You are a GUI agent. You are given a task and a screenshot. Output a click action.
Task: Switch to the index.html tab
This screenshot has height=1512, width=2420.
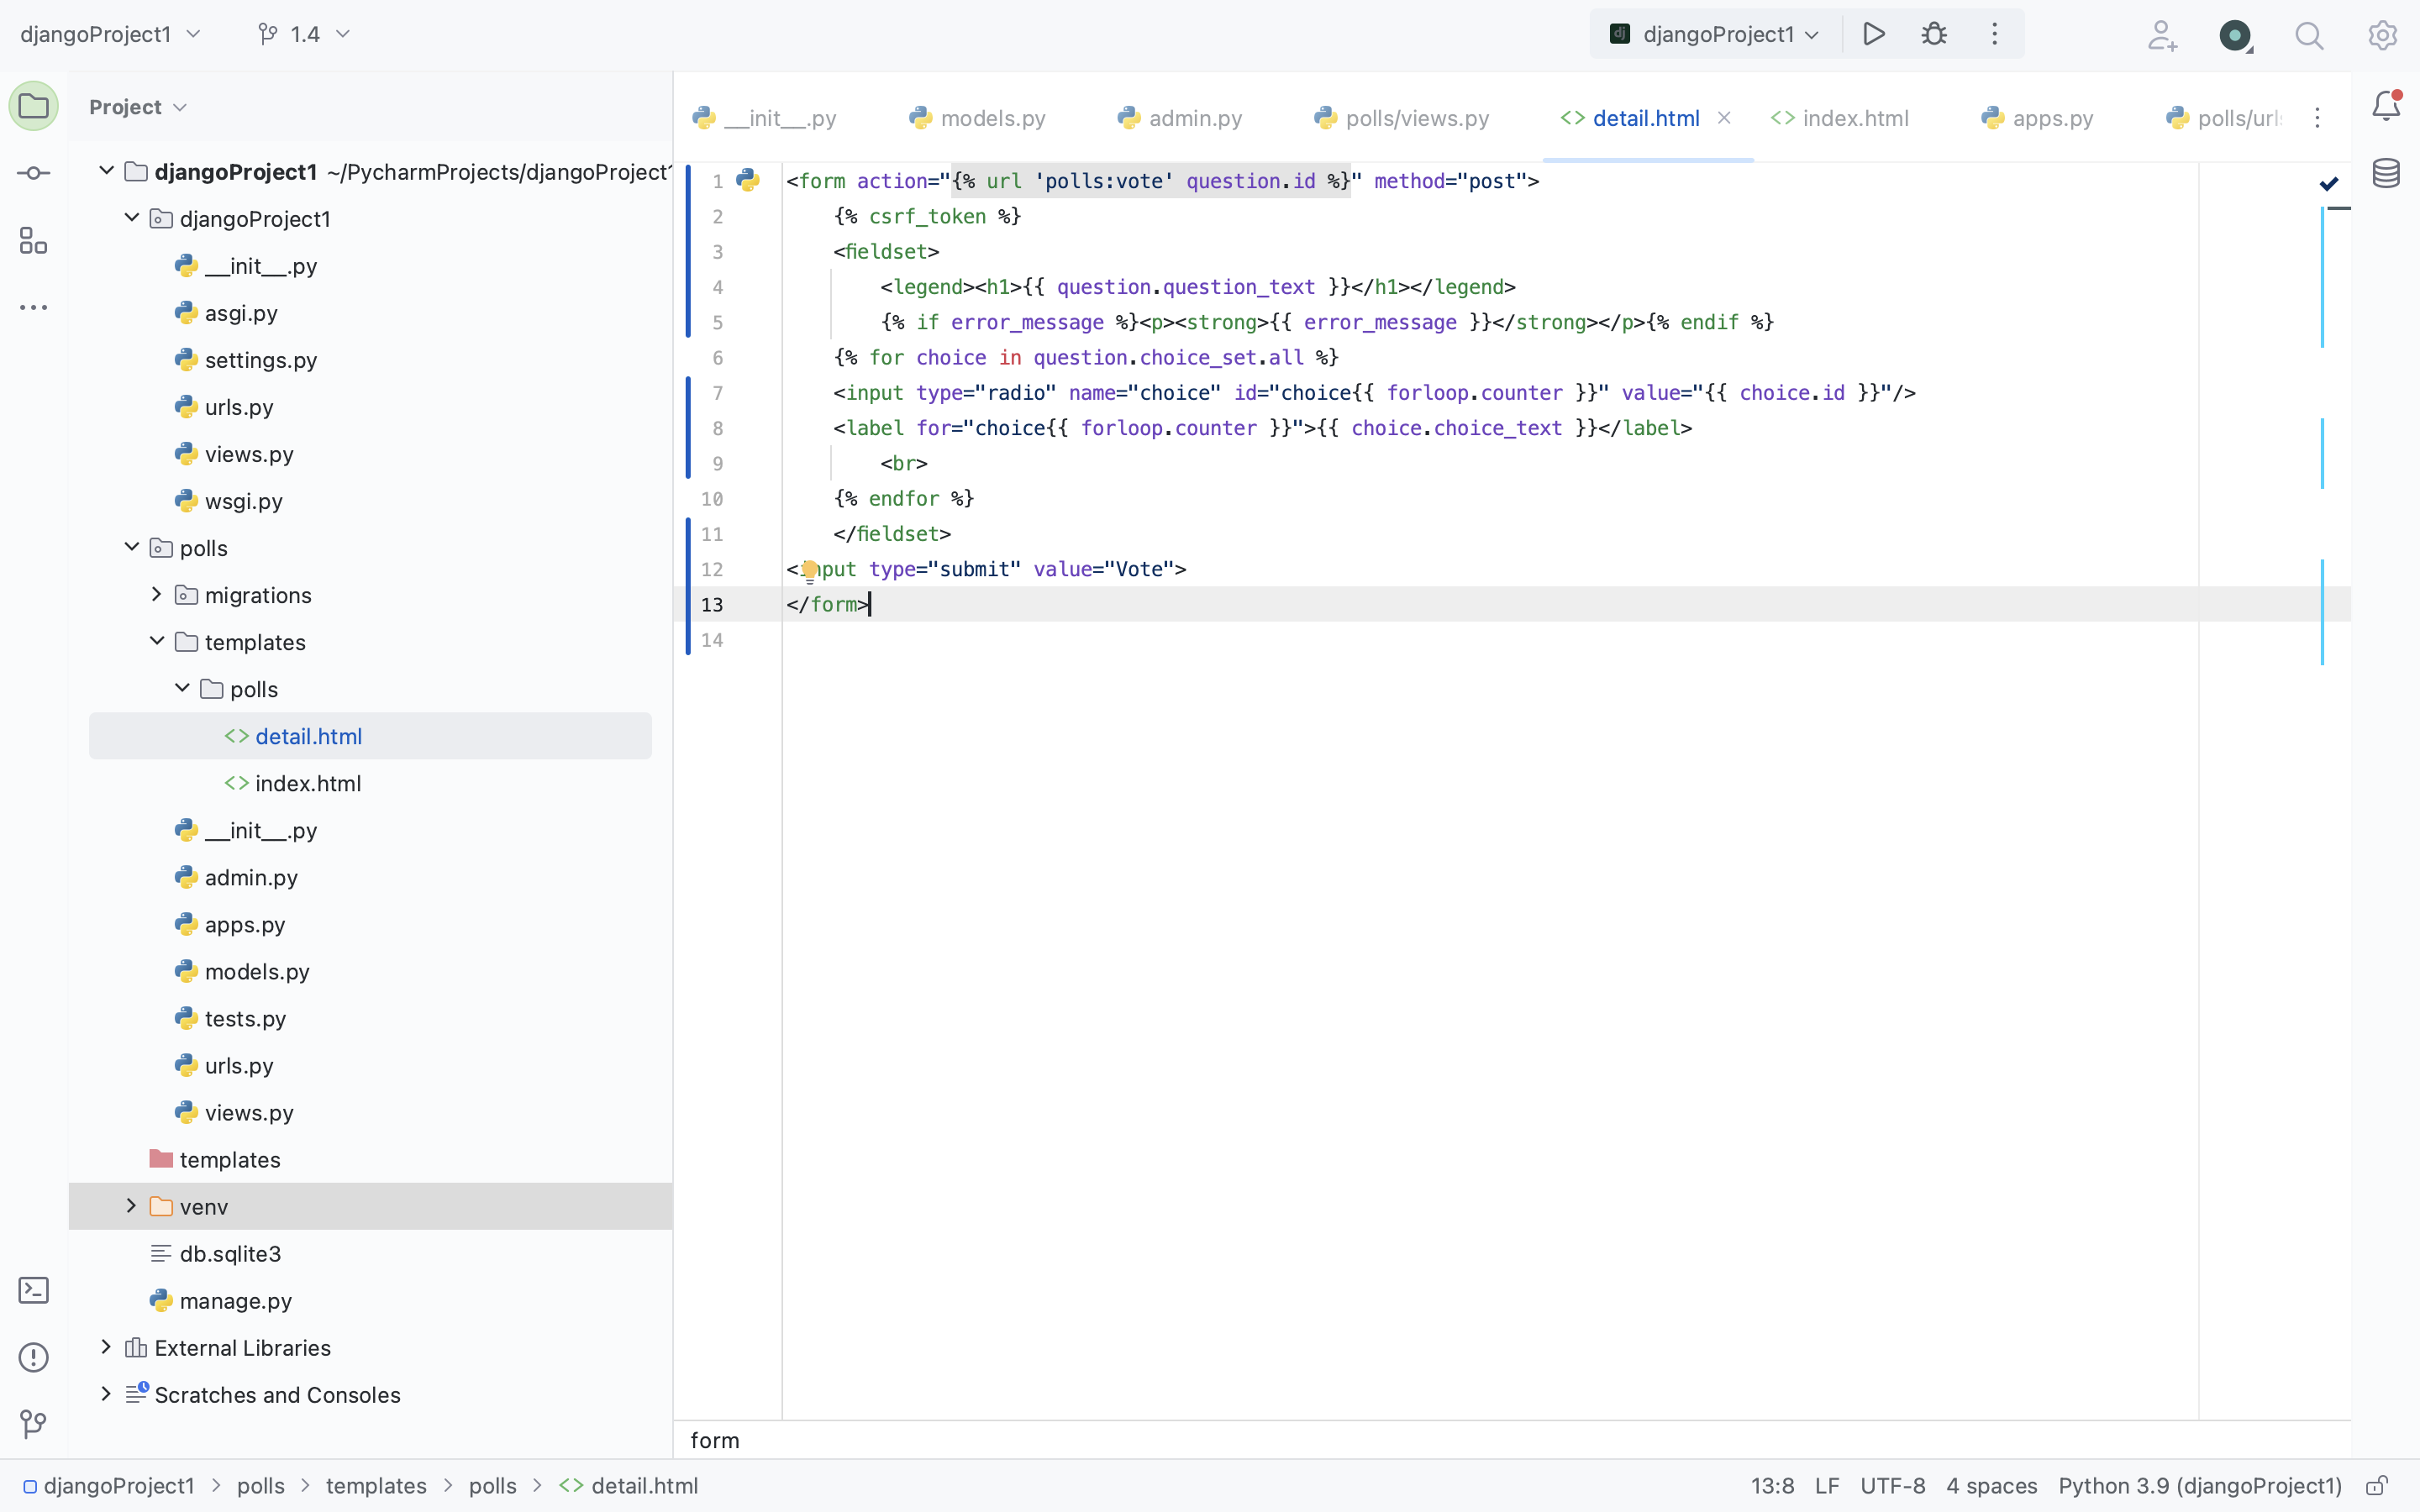(1854, 118)
